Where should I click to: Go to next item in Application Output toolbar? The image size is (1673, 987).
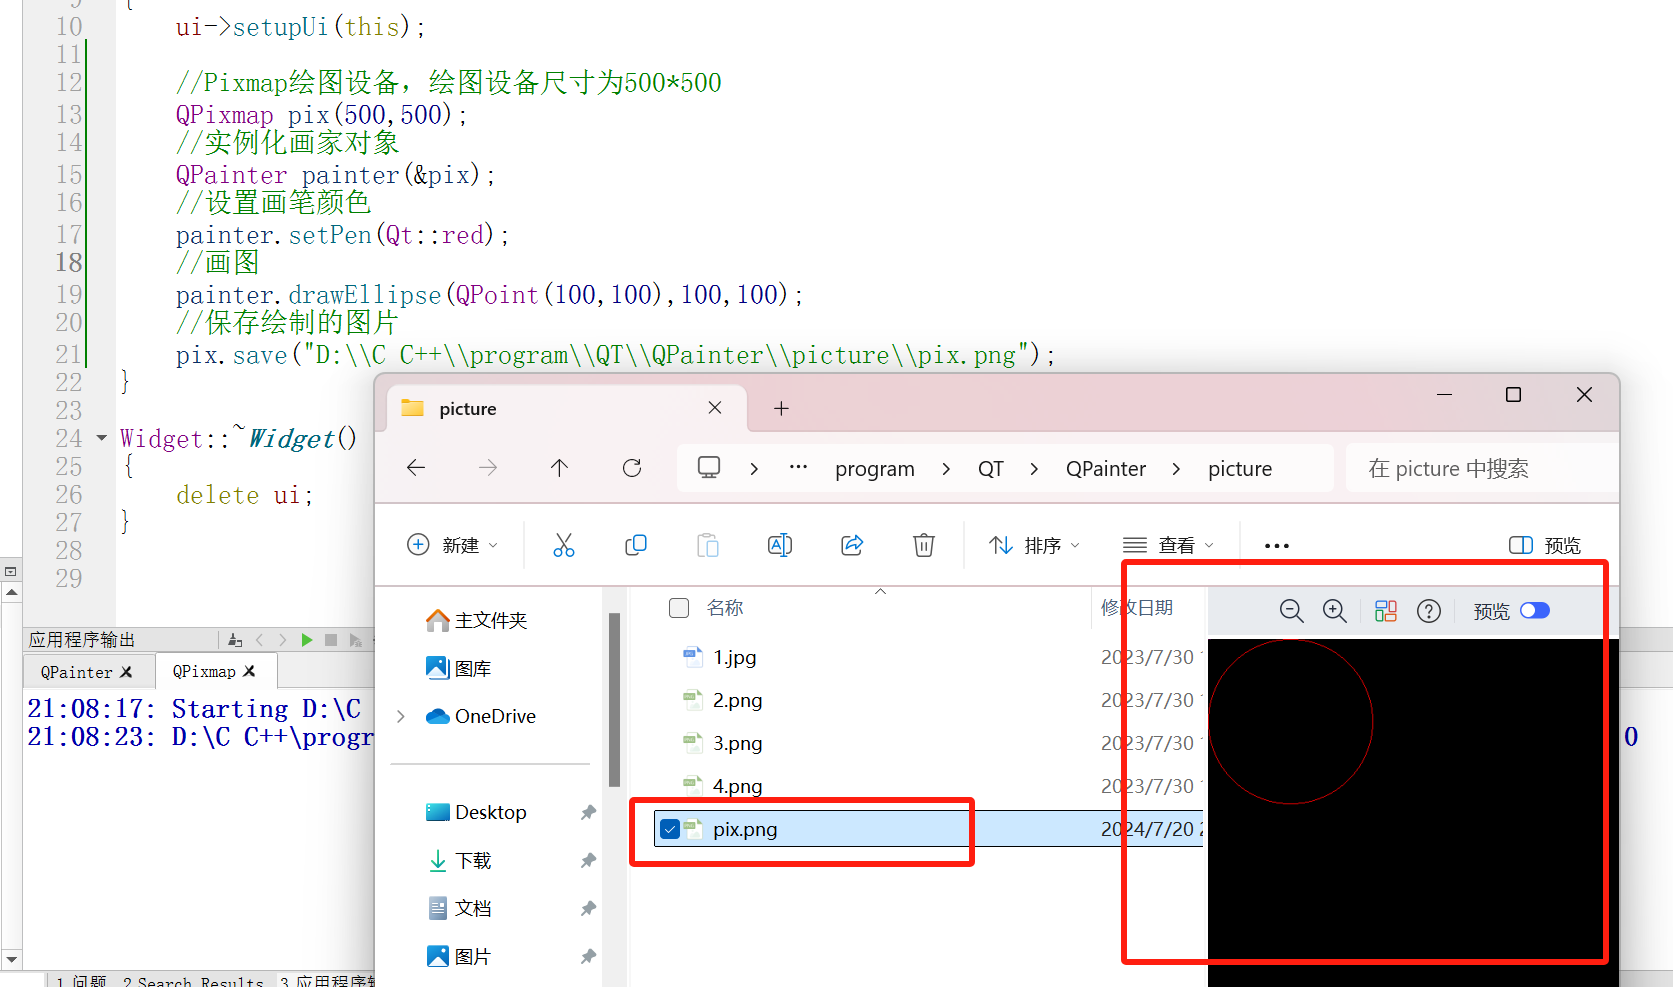(283, 640)
